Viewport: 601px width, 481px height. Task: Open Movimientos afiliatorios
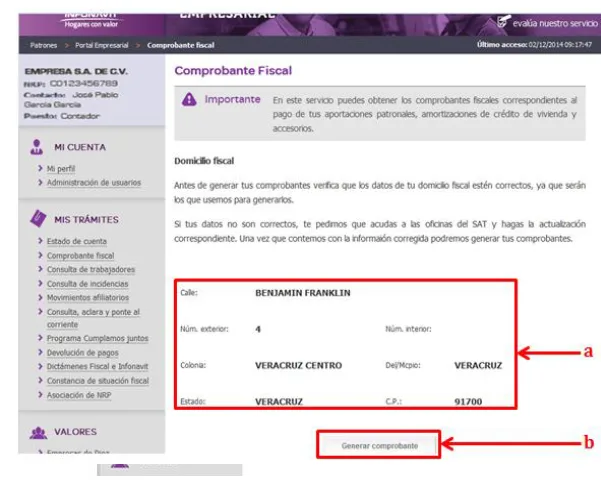(88, 298)
